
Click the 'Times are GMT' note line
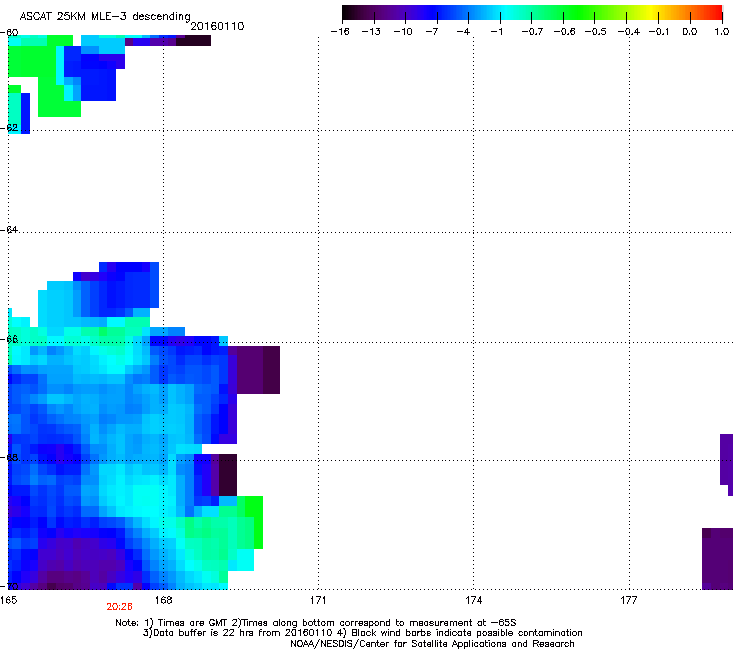[x=316, y=623]
